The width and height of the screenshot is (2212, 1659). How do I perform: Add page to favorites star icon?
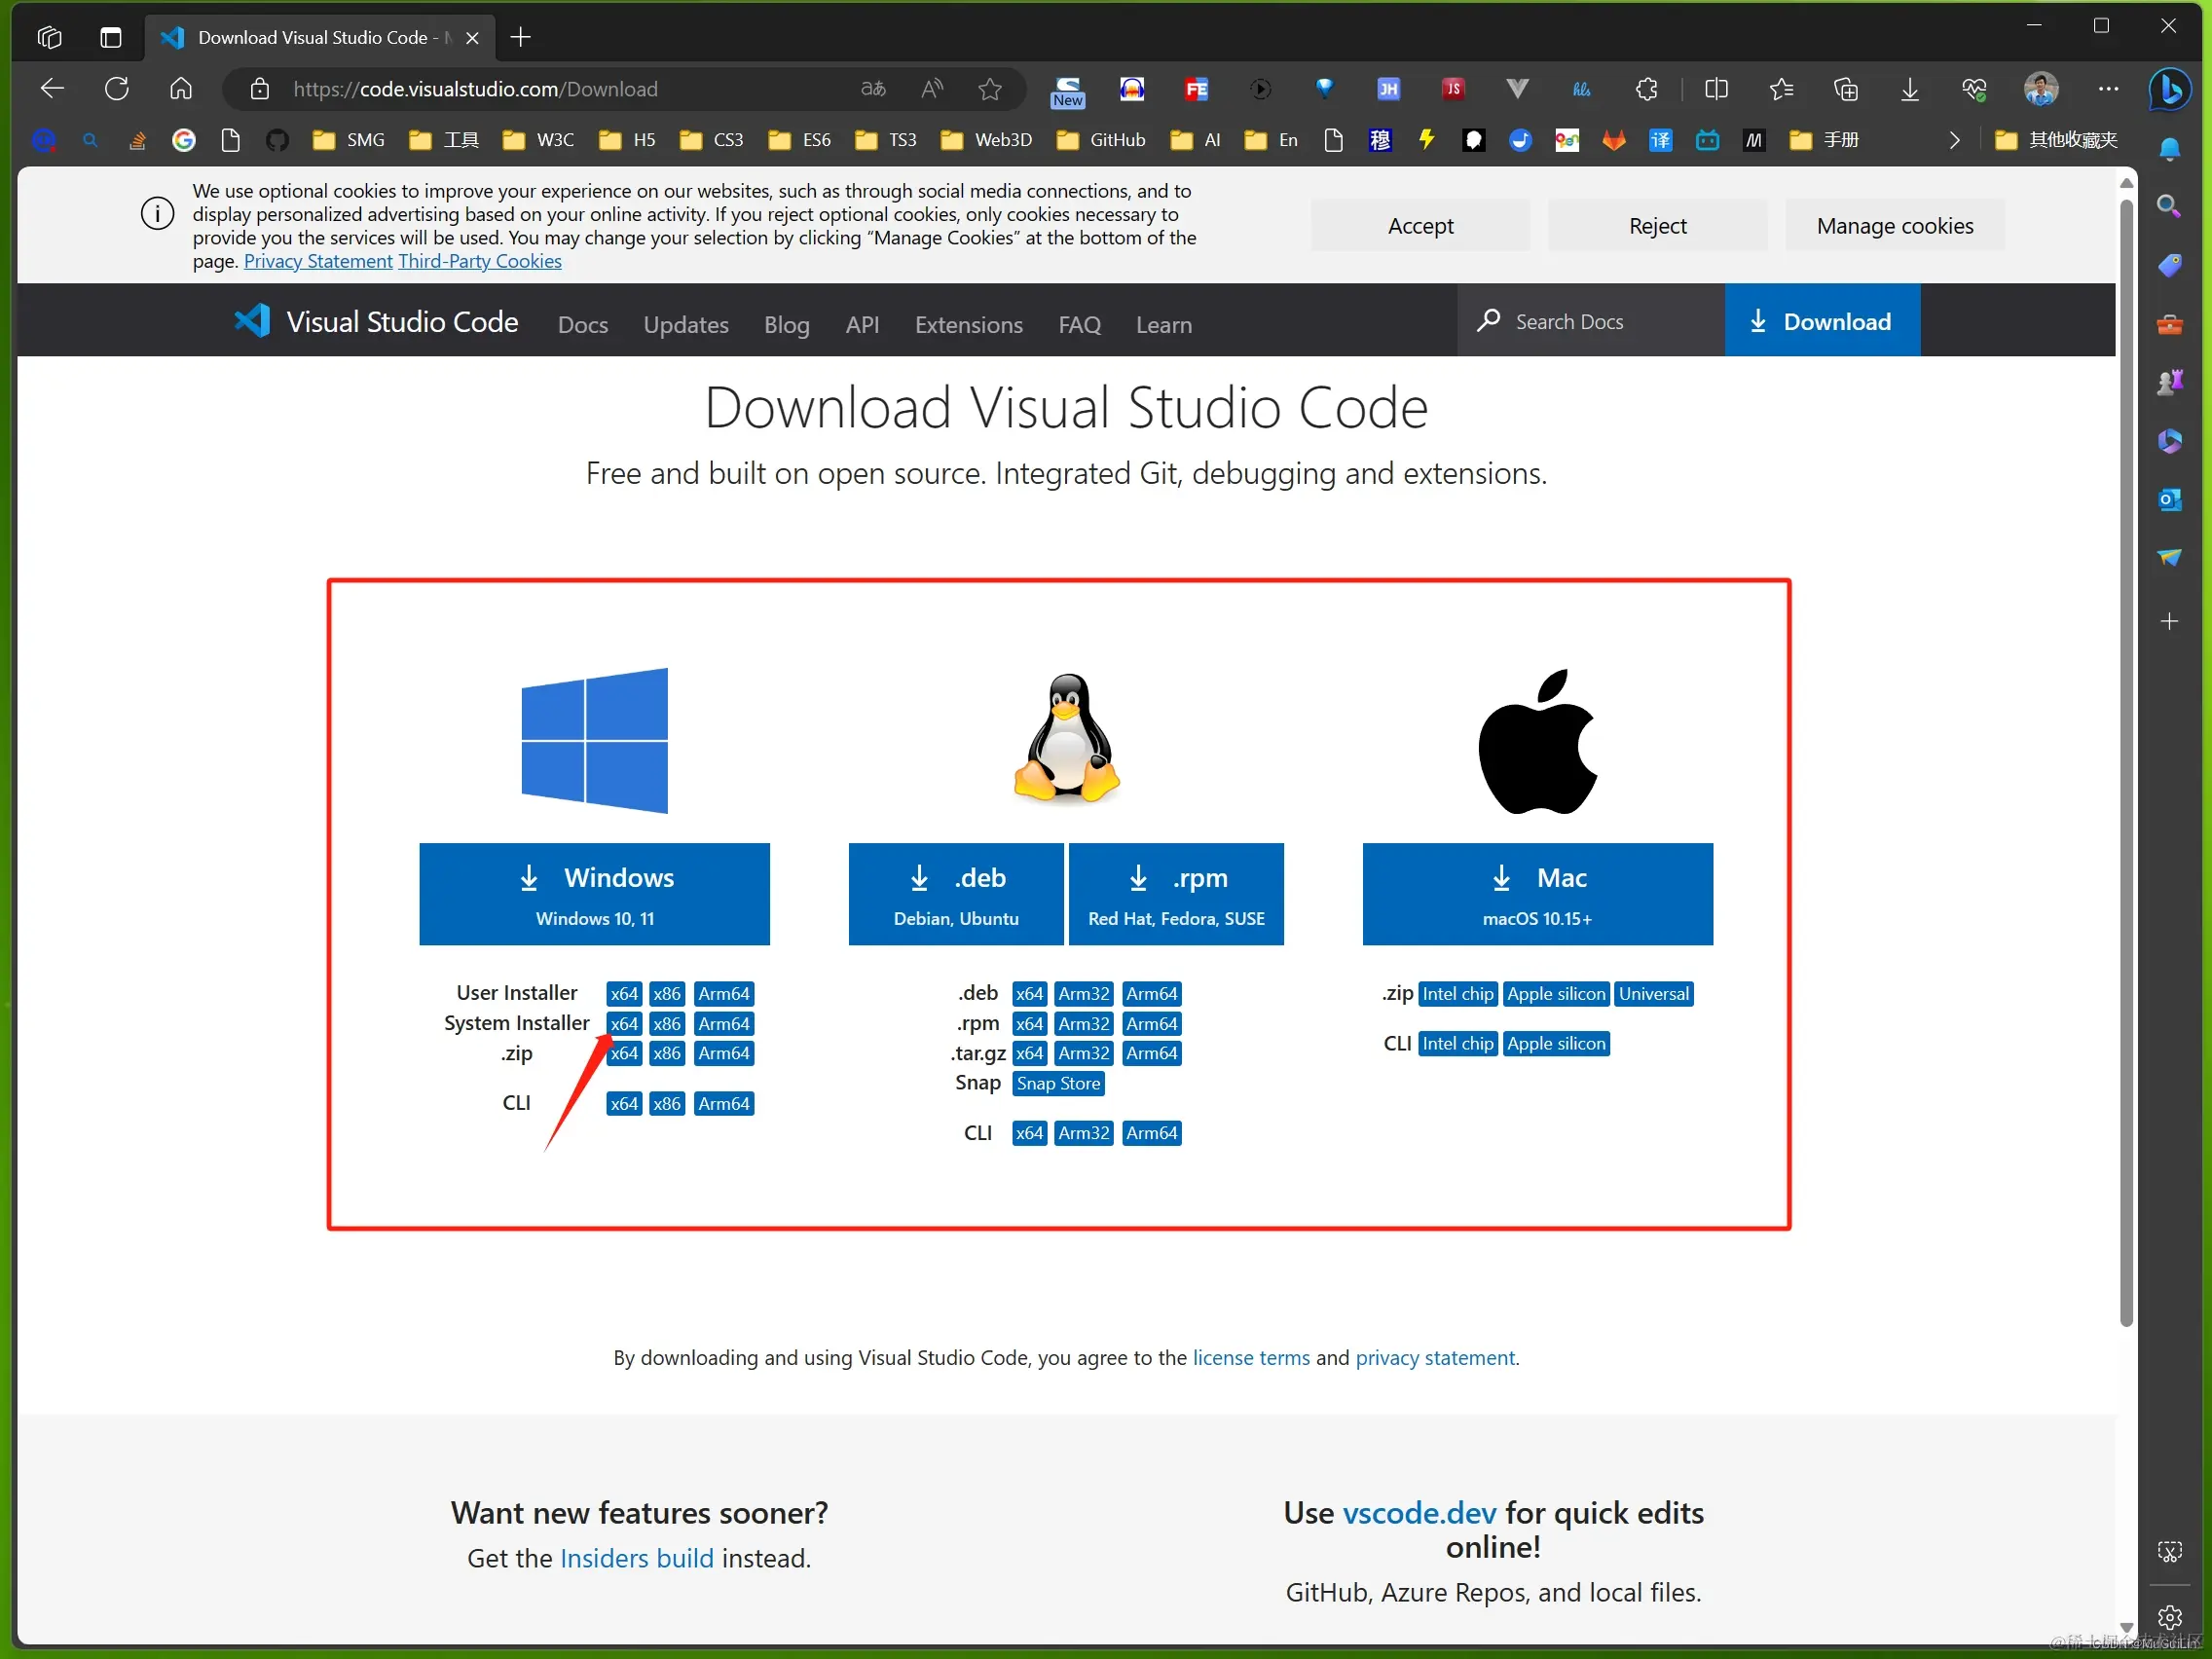click(990, 89)
